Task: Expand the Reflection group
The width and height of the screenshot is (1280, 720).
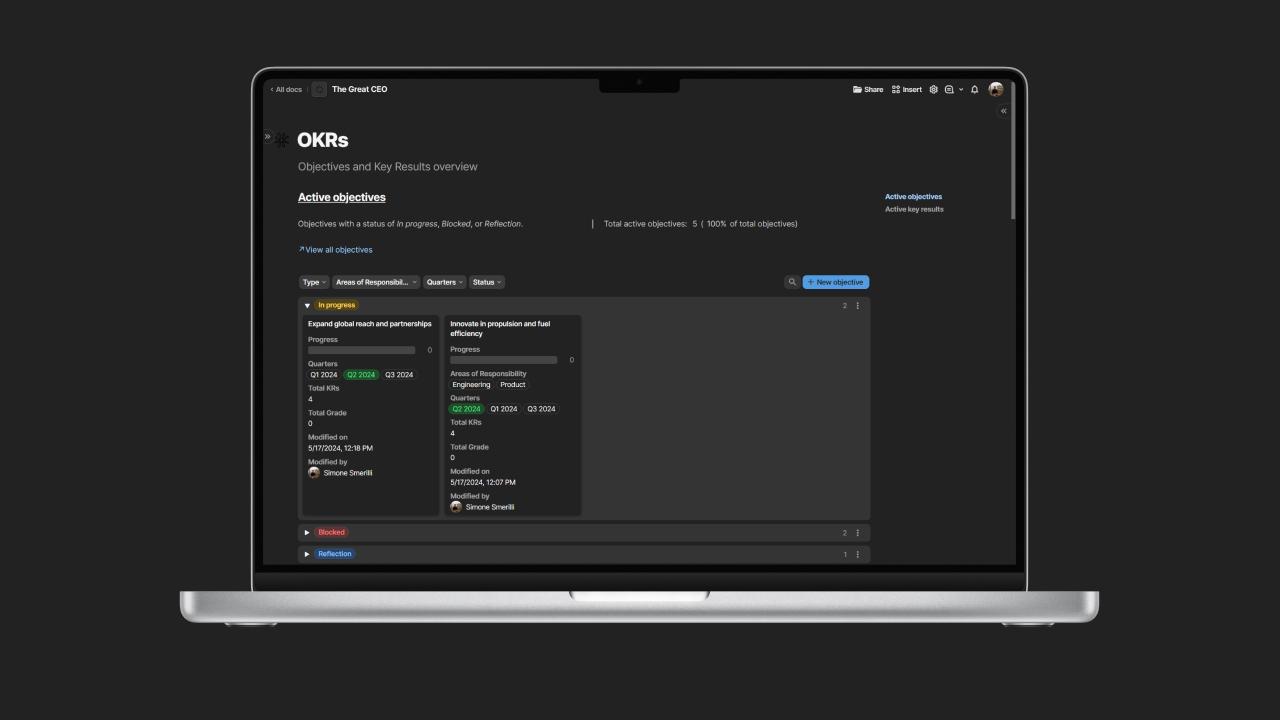Action: click(x=307, y=554)
